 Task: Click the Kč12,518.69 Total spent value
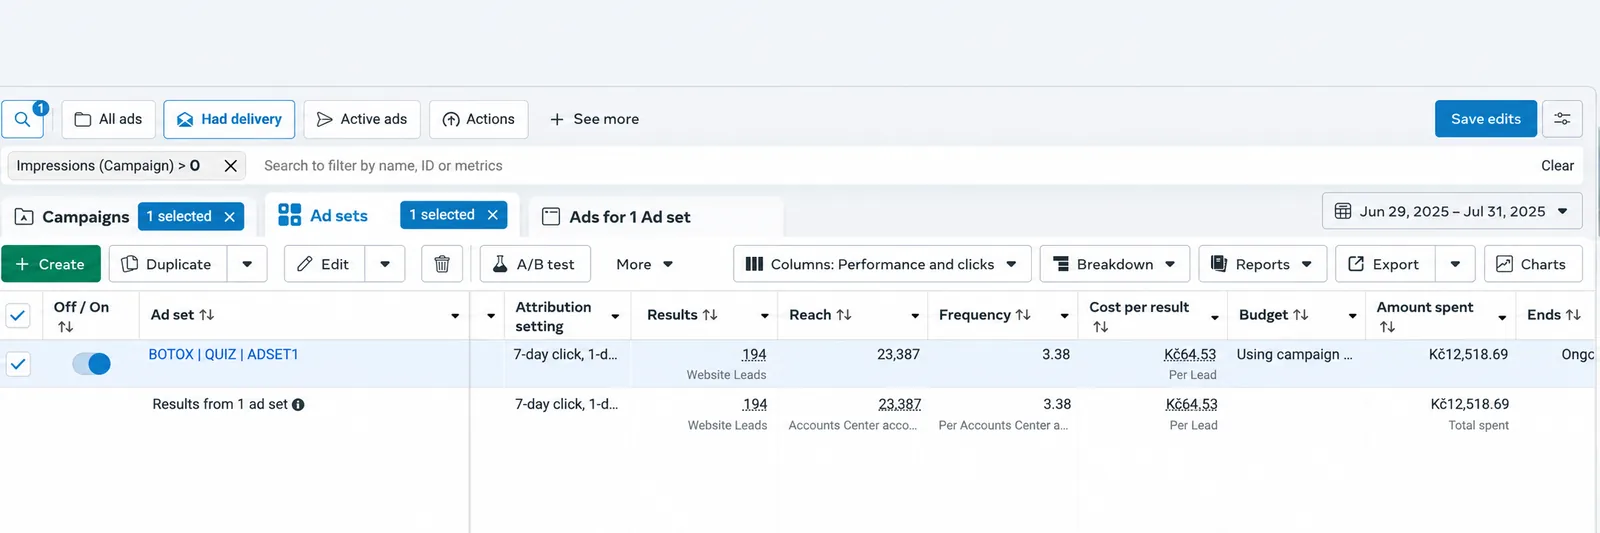click(1469, 405)
